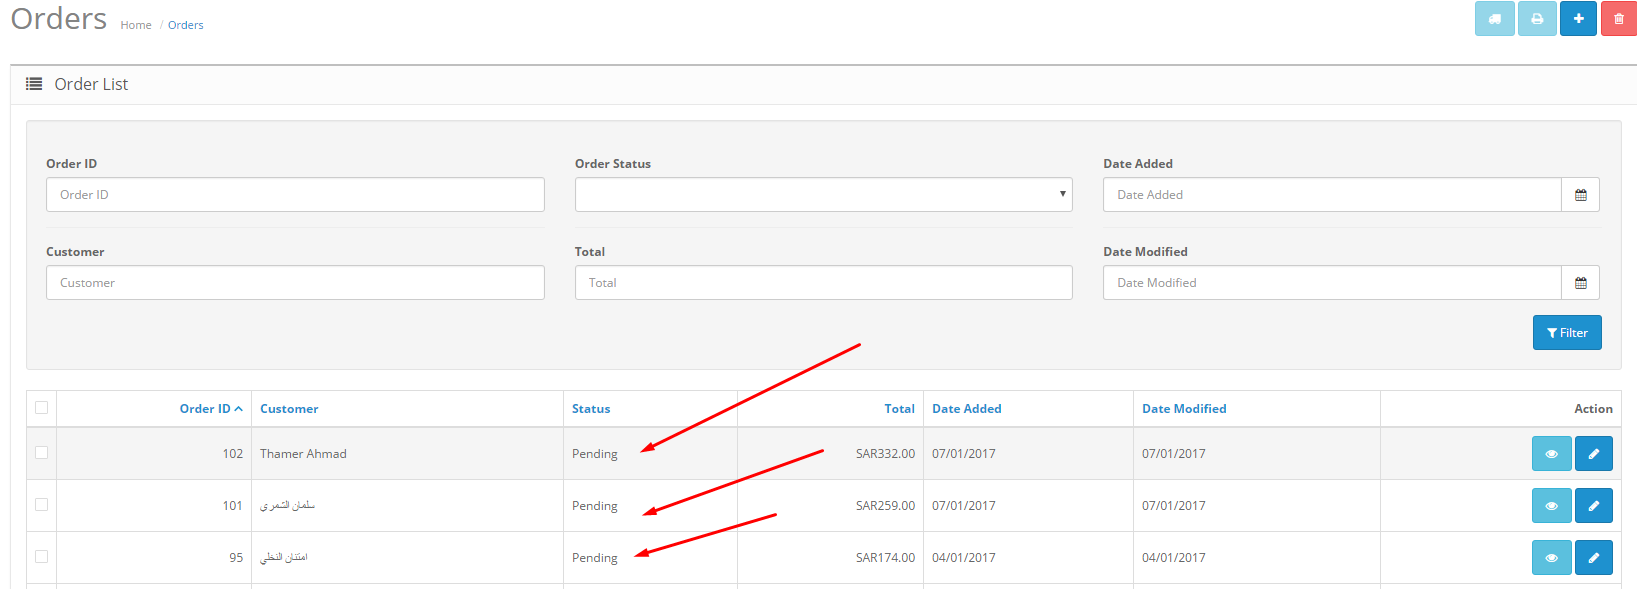Sort by Status column header
Image resolution: width=1637 pixels, height=589 pixels.
pos(591,409)
